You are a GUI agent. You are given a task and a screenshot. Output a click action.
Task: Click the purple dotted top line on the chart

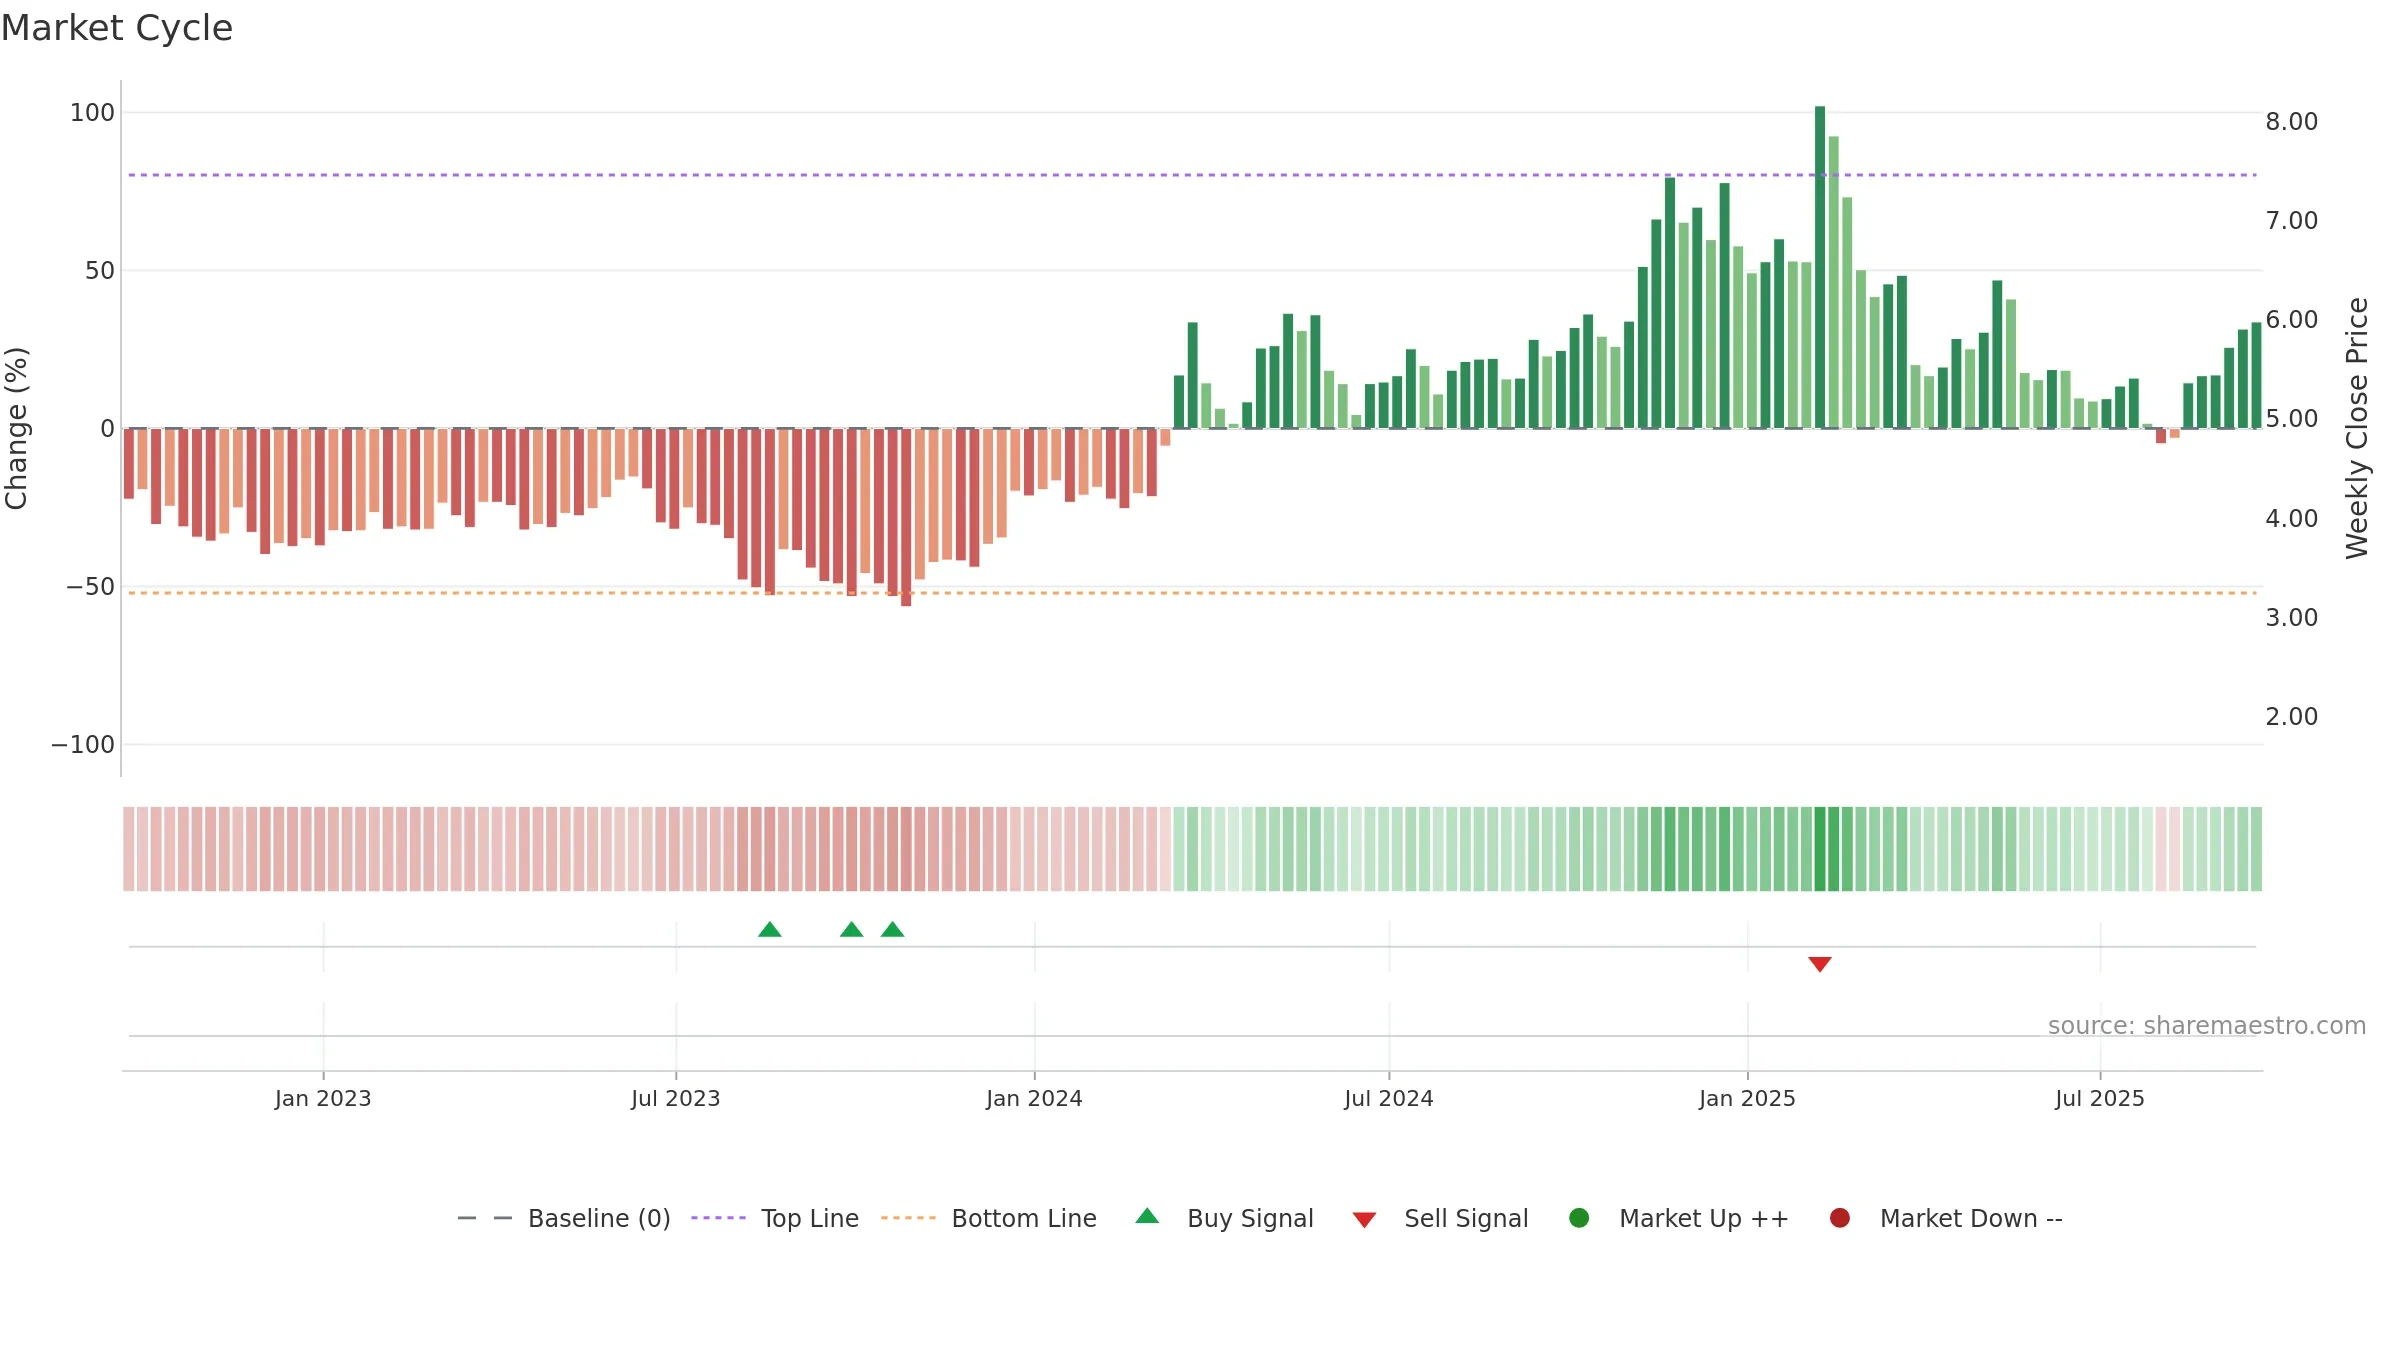pos(1192,175)
